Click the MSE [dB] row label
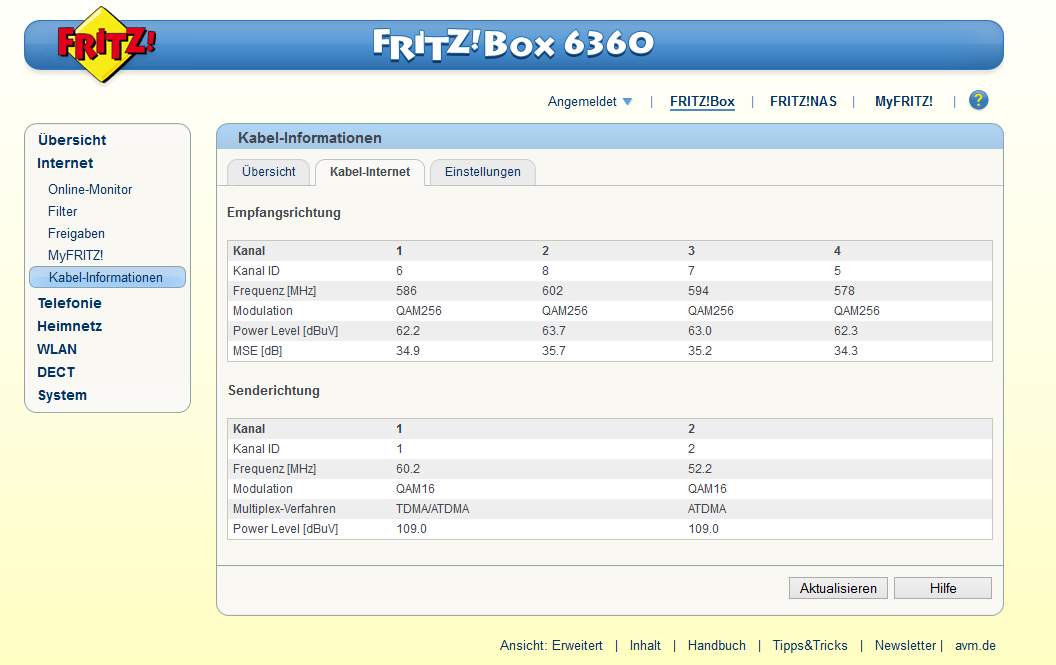Viewport: 1056px width, 665px height. (257, 351)
